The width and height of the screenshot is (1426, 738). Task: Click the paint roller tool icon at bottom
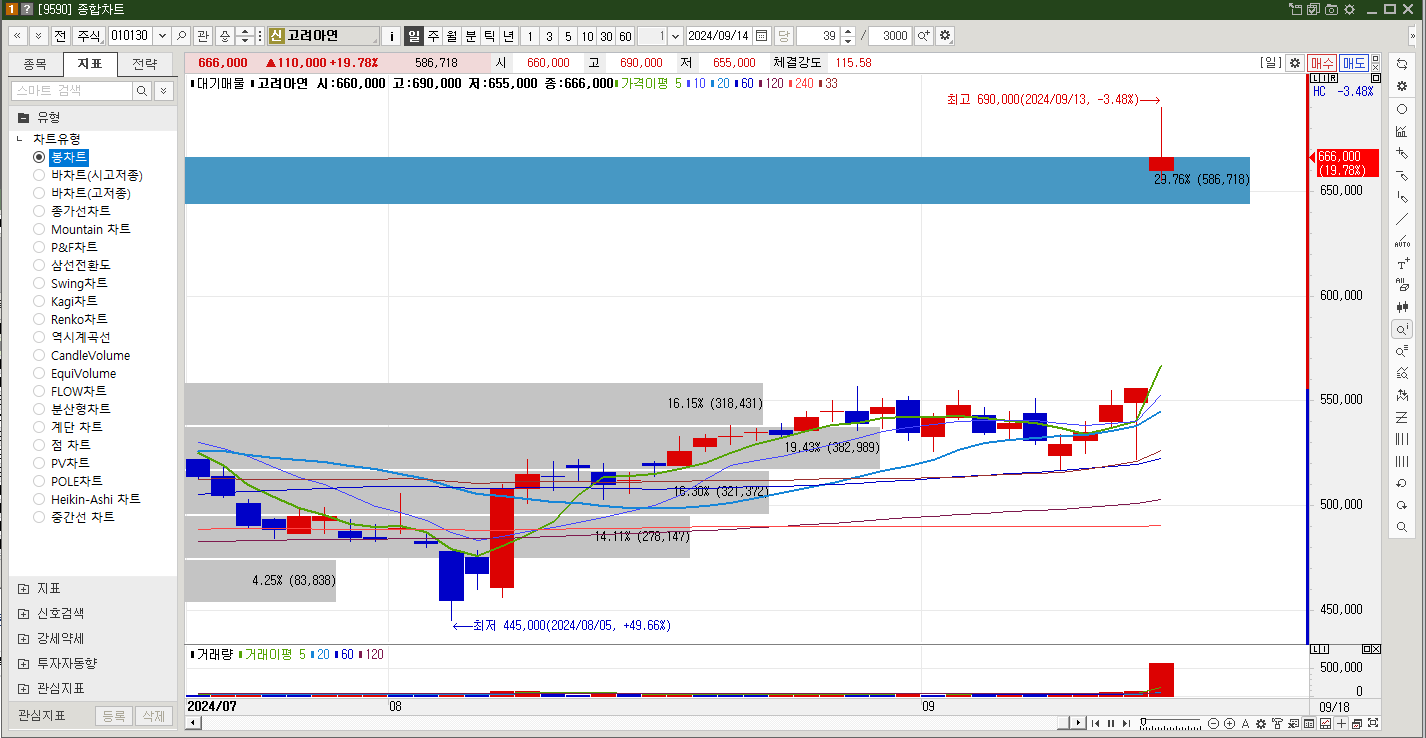tap(1277, 724)
